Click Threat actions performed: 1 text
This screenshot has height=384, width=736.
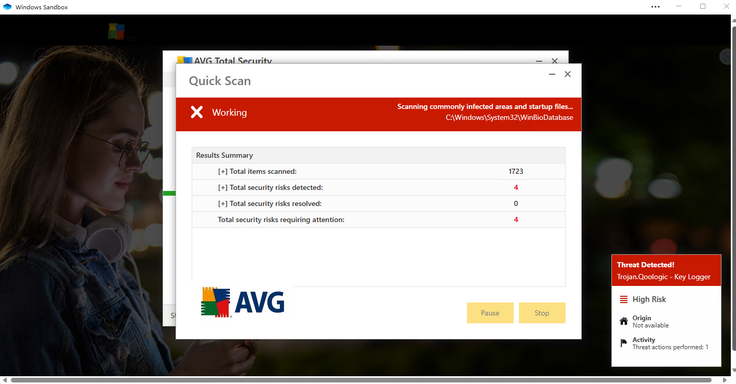670,347
